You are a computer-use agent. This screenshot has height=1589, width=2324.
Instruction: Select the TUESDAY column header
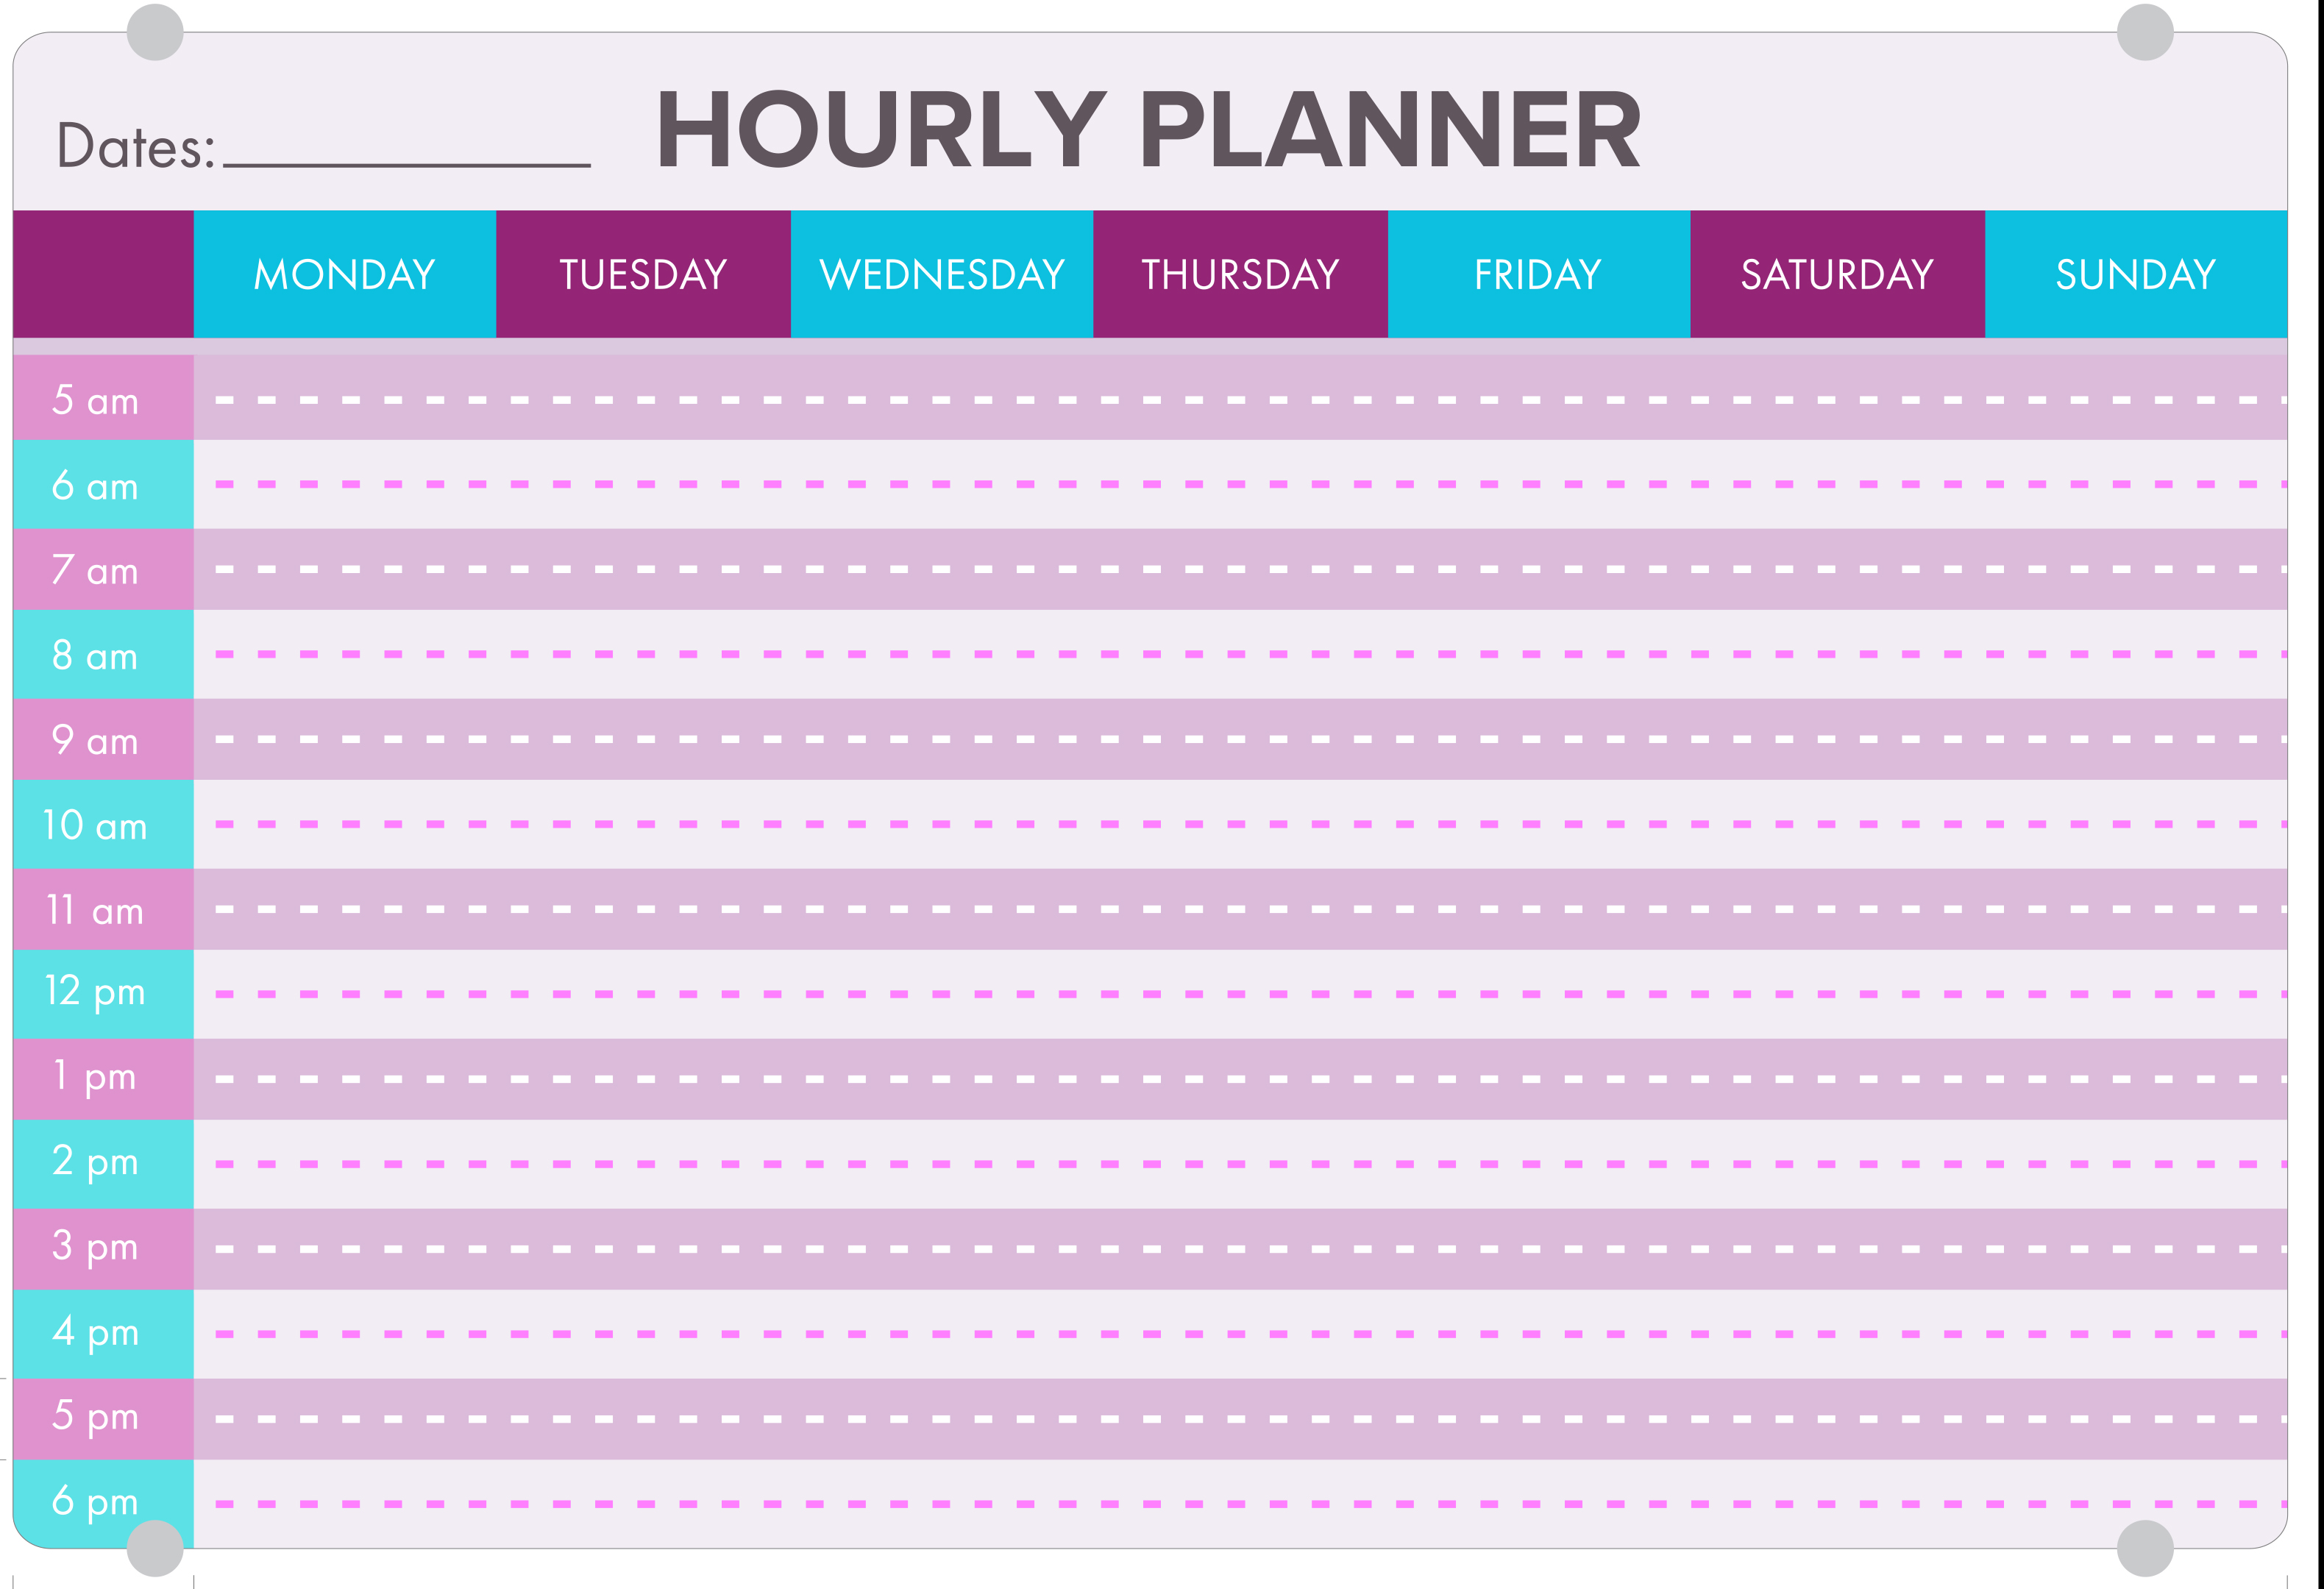(x=643, y=274)
